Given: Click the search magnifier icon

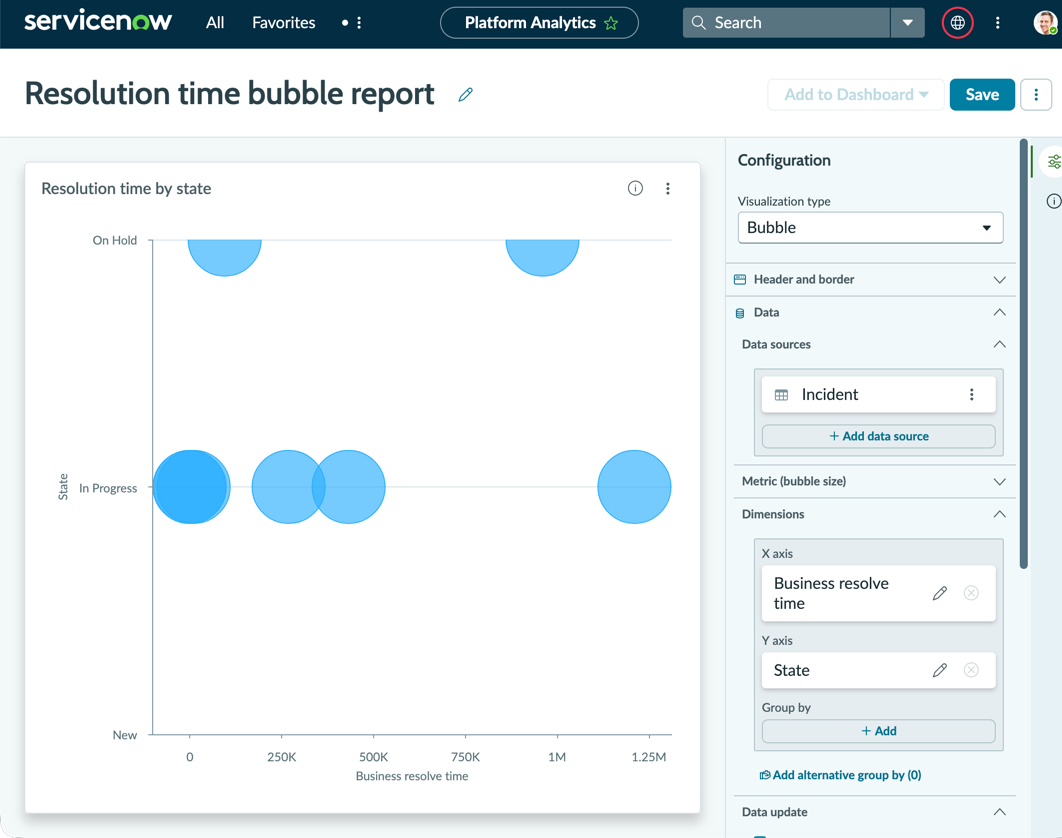Looking at the screenshot, I should coord(698,22).
